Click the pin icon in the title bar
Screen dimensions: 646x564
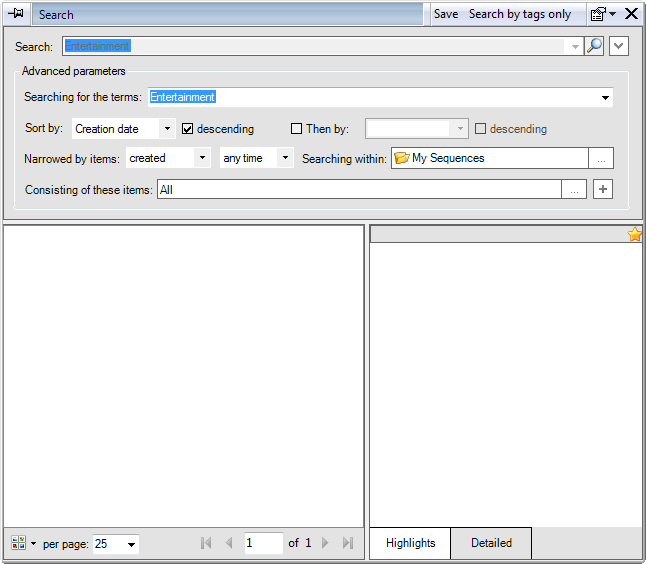pyautogui.click(x=16, y=14)
